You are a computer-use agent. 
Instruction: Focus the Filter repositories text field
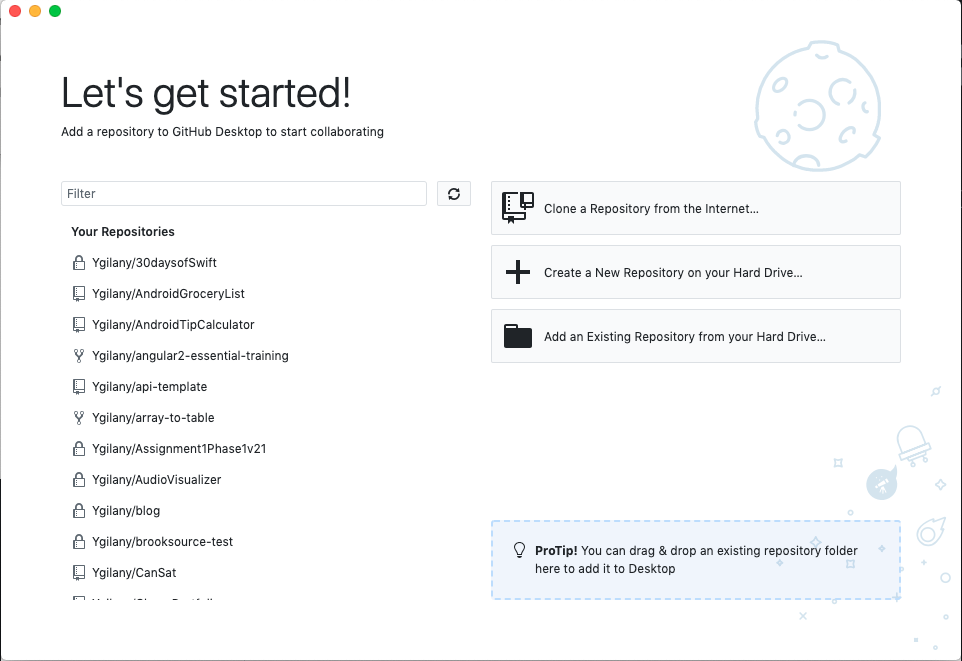[x=244, y=194]
